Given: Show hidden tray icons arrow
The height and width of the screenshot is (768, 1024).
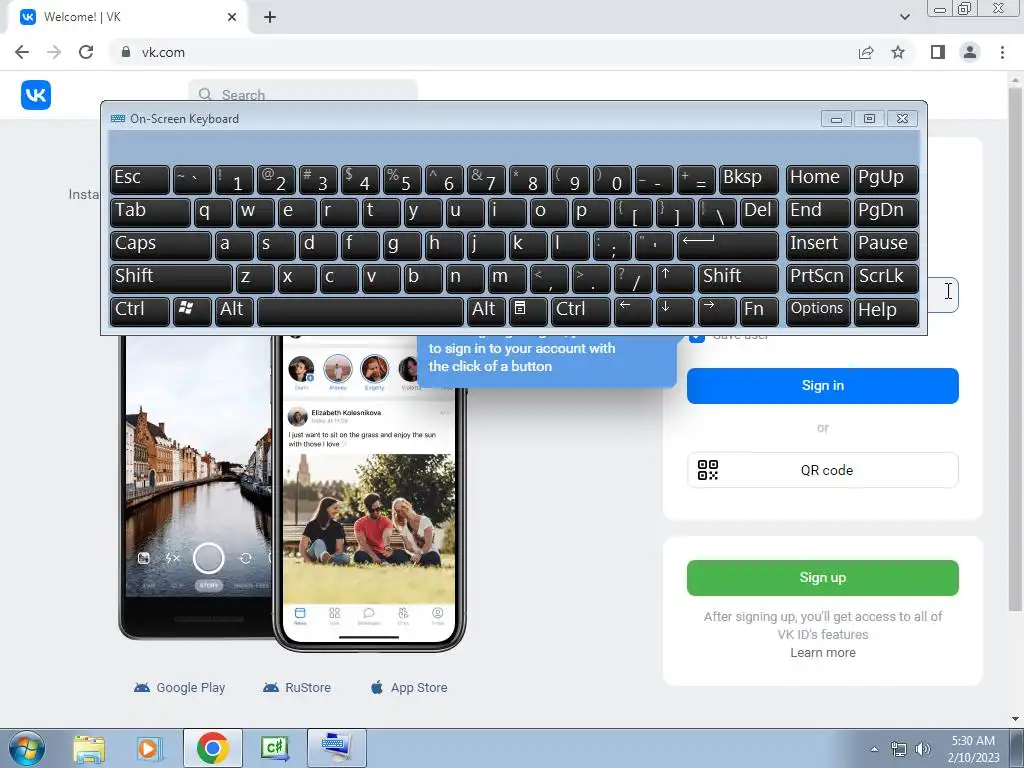Looking at the screenshot, I should coord(874,749).
